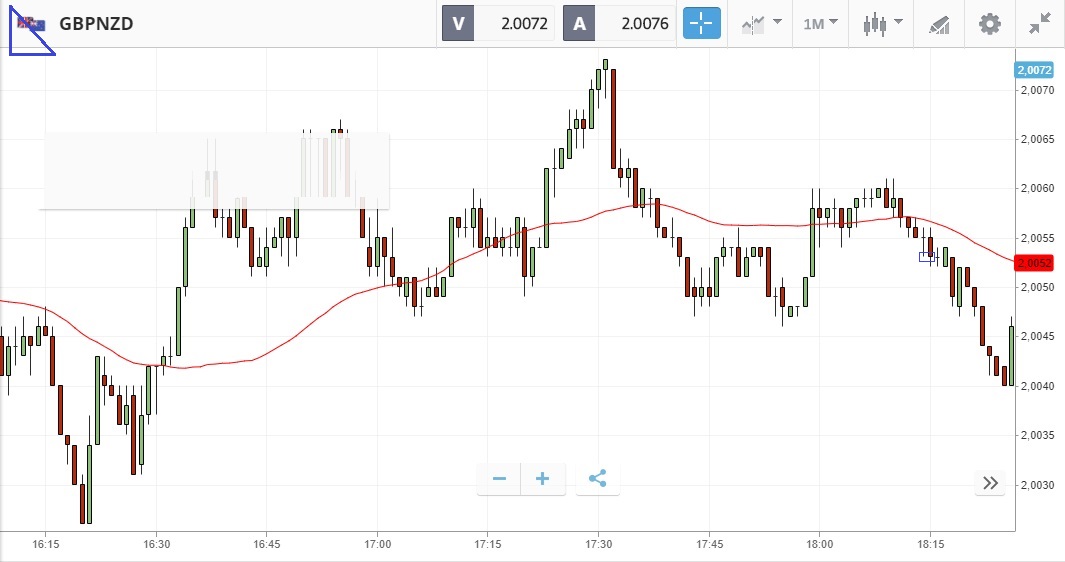1065x562 pixels.
Task: Click the A buy price 2.0076
Action: tap(621, 23)
